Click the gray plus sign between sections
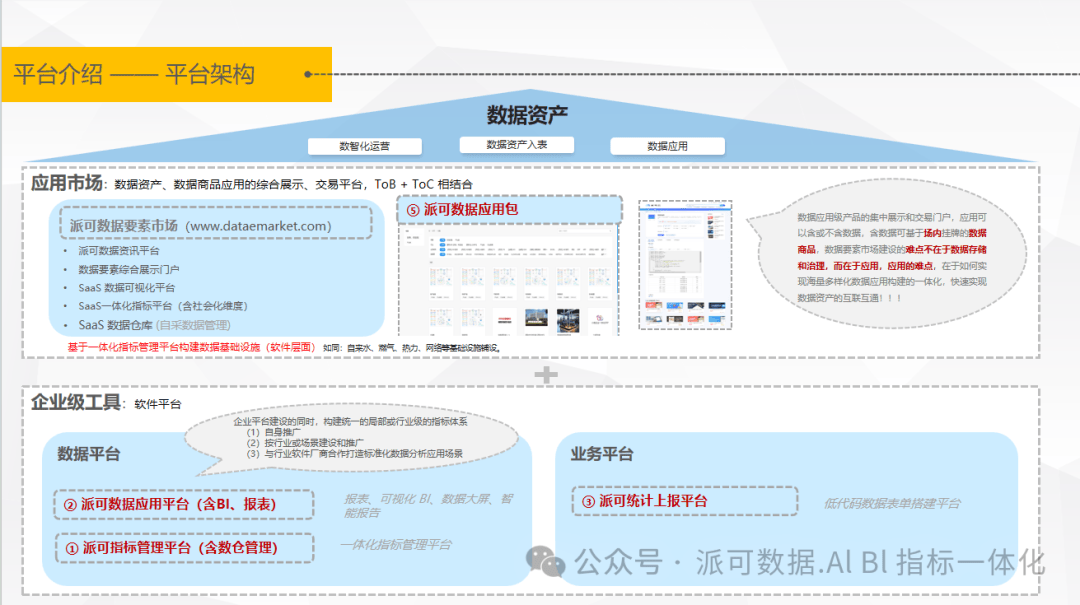Screen dimensions: 1080x605 pos(546,375)
